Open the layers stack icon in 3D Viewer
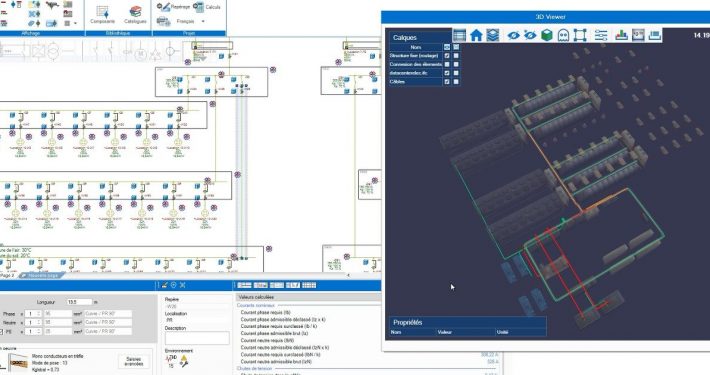 493,35
